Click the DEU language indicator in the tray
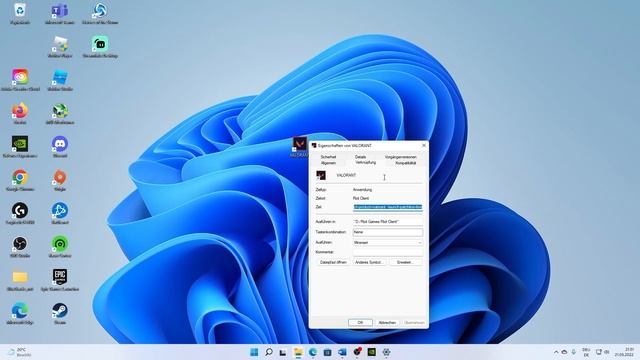Screen dimensions: 640x360 pyautogui.click(x=586, y=352)
